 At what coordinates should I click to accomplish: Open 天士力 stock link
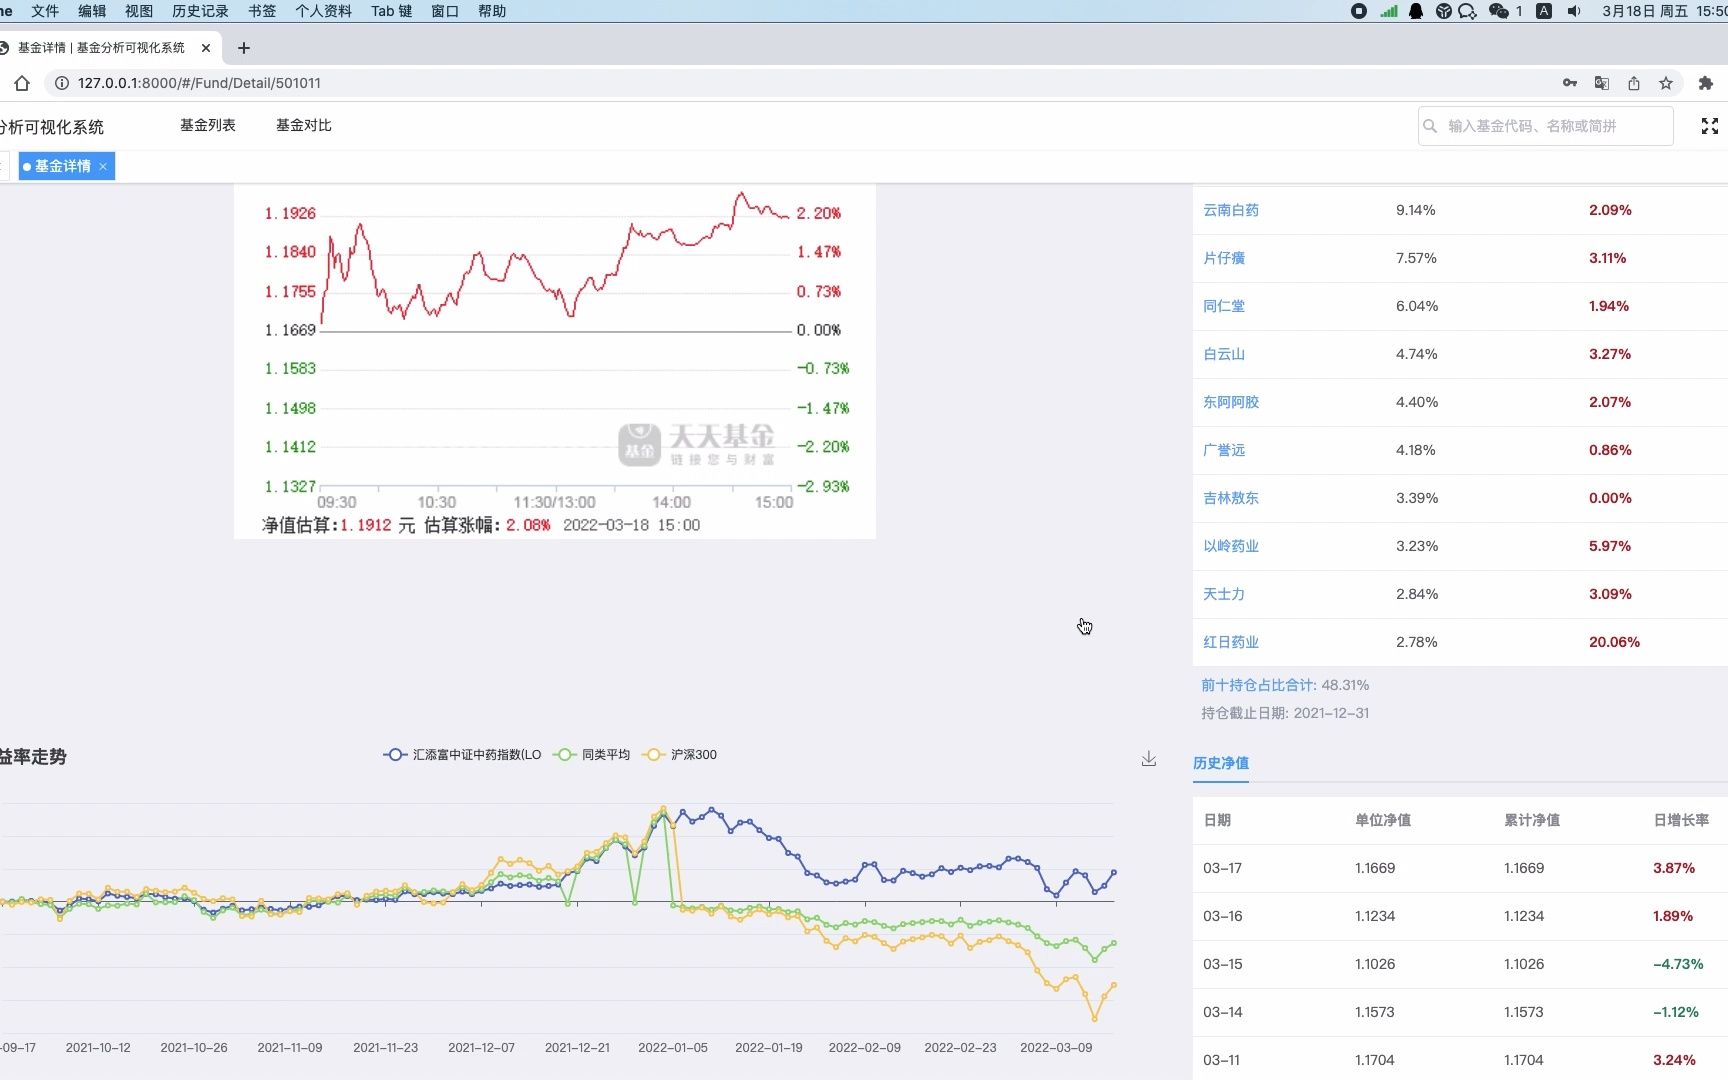[x=1224, y=594]
